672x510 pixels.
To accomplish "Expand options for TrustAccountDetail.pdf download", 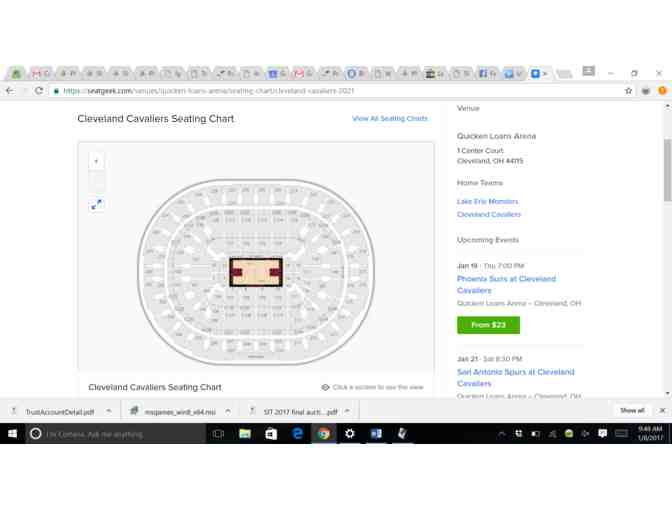I will point(109,411).
